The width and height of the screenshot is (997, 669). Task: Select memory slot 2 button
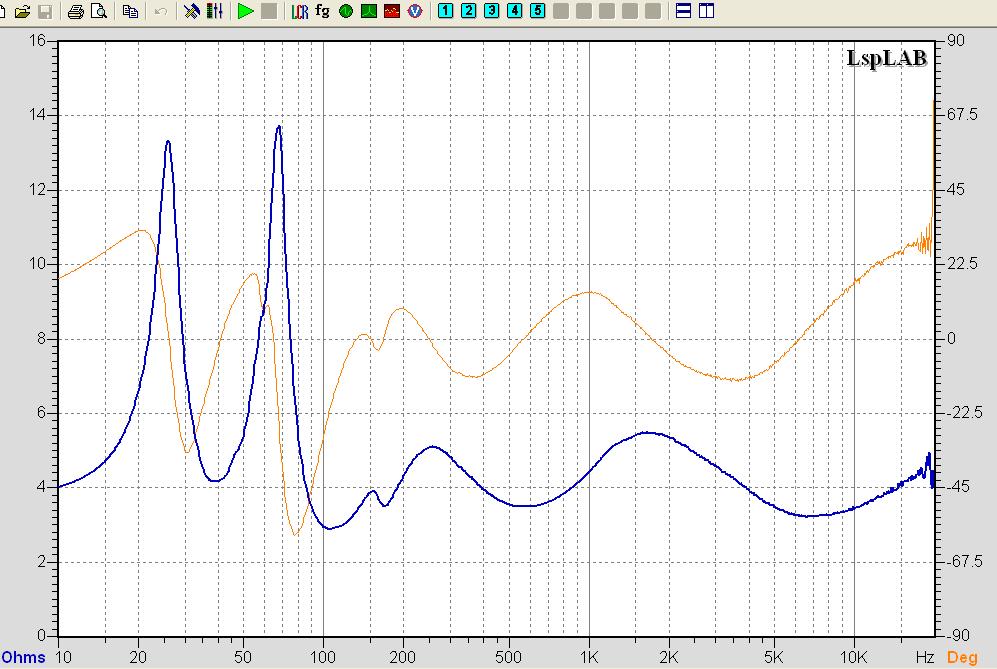point(469,11)
